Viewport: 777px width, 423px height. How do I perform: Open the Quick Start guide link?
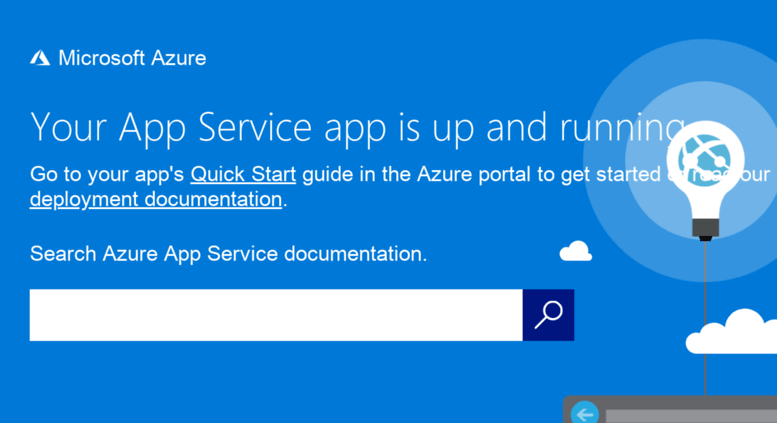tap(243, 174)
